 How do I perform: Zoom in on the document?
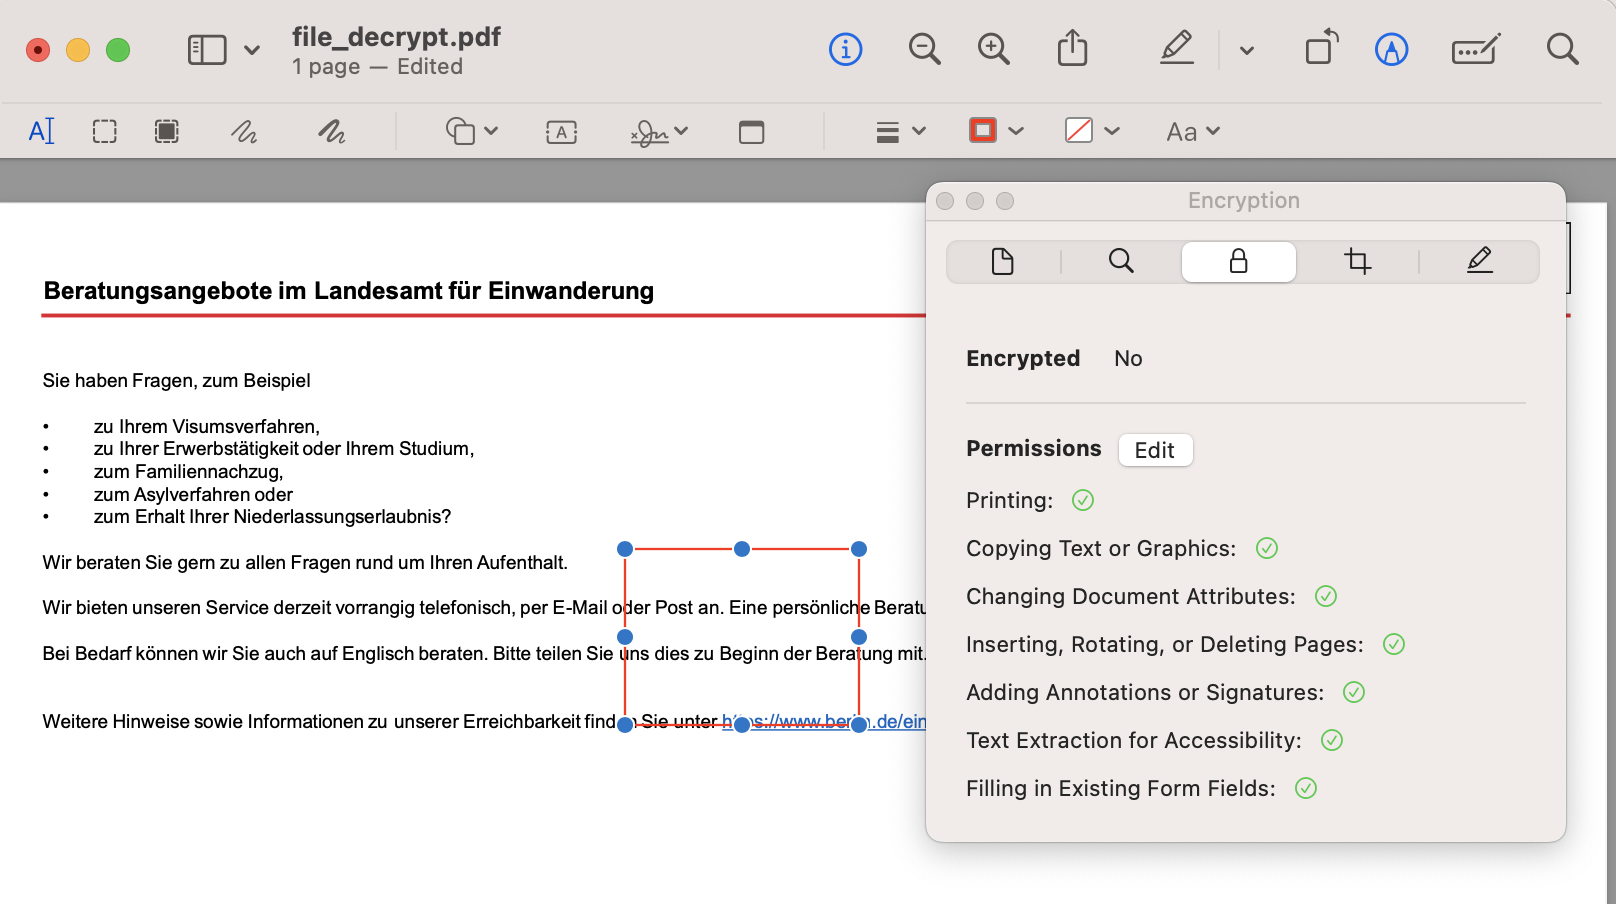pyautogui.click(x=994, y=49)
